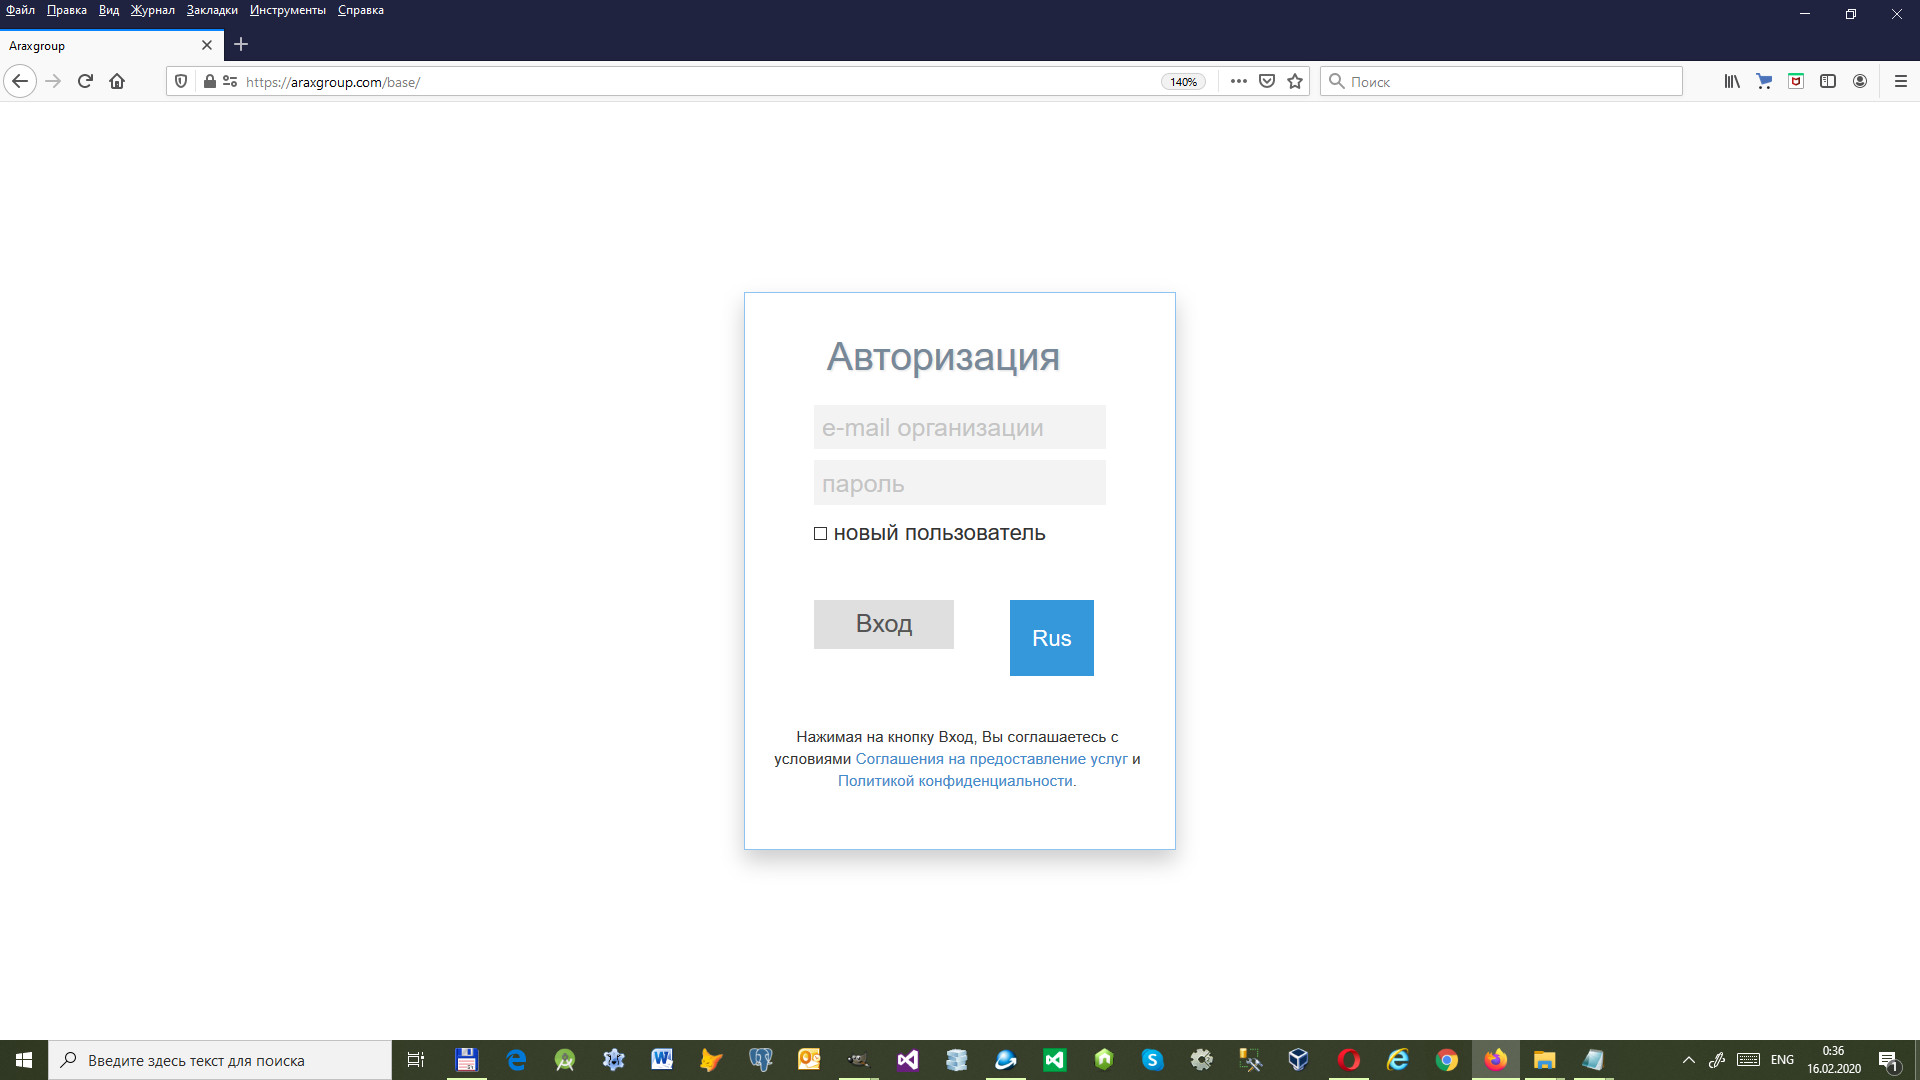Focus the e-mail организации field

pos(959,428)
